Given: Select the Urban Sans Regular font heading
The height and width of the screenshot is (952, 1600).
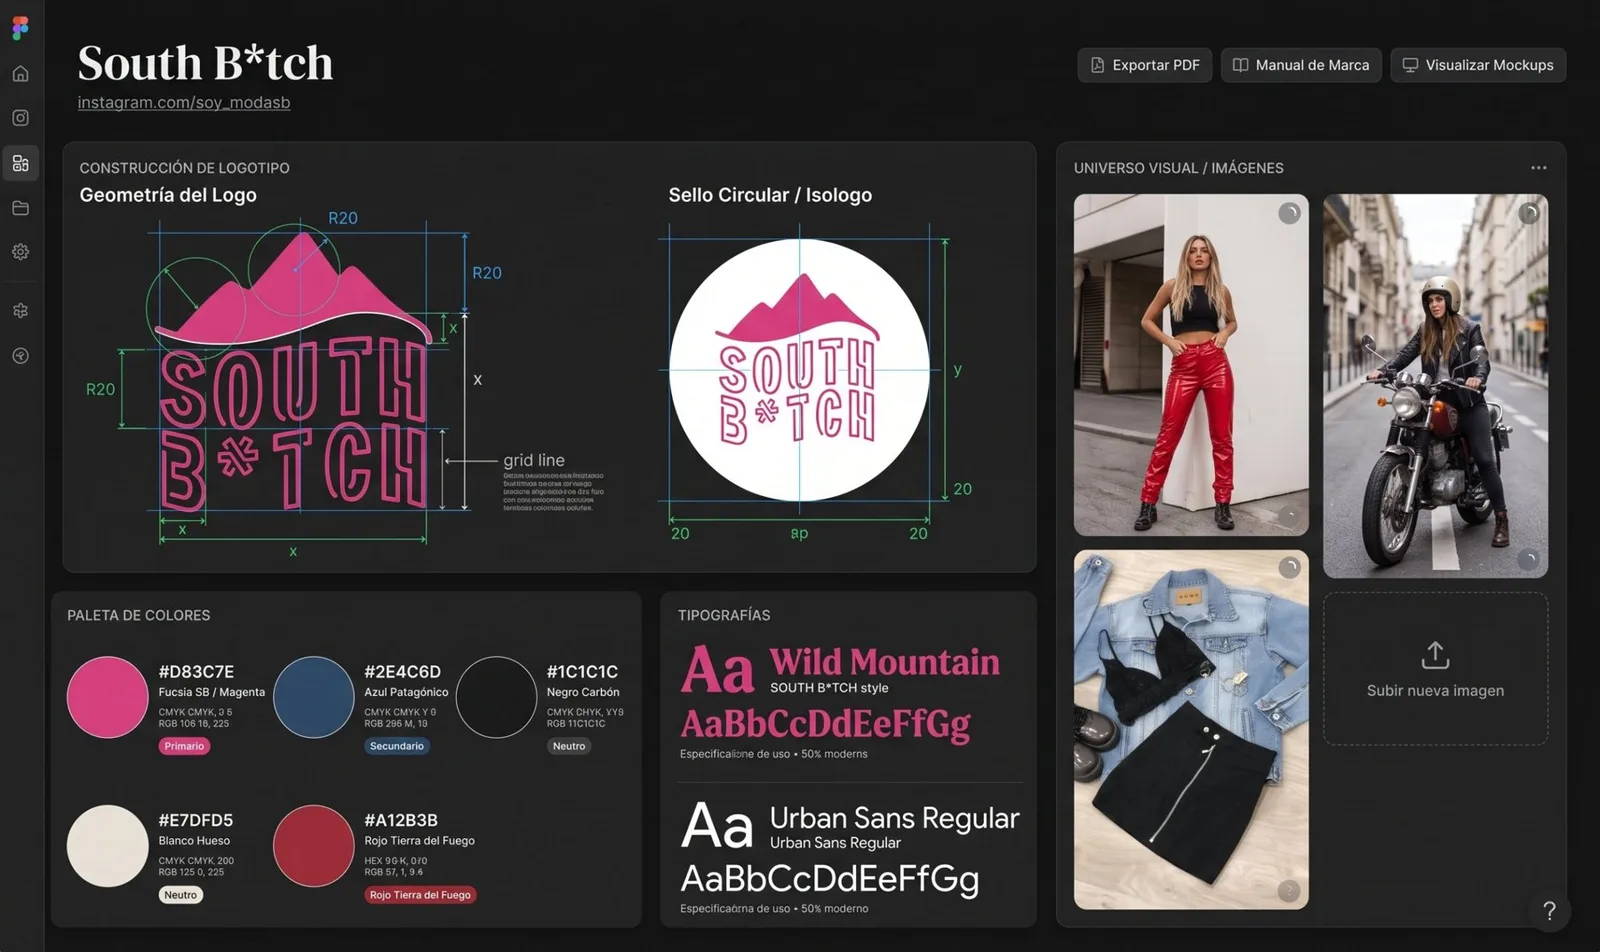Looking at the screenshot, I should 894,818.
